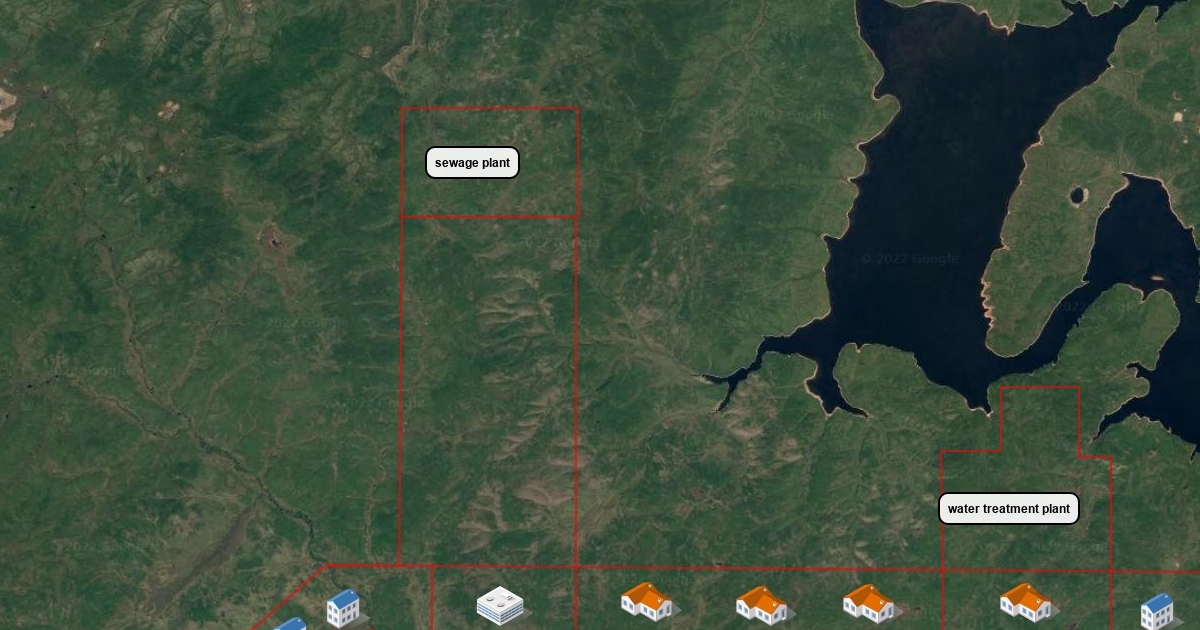The image size is (1200, 630).
Task: Click the white office building icon
Action: coord(500,605)
